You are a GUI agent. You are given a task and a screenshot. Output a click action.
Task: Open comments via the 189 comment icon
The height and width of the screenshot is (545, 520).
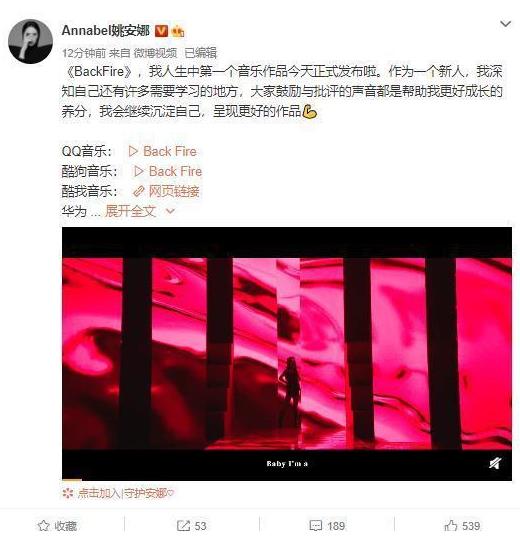327,526
